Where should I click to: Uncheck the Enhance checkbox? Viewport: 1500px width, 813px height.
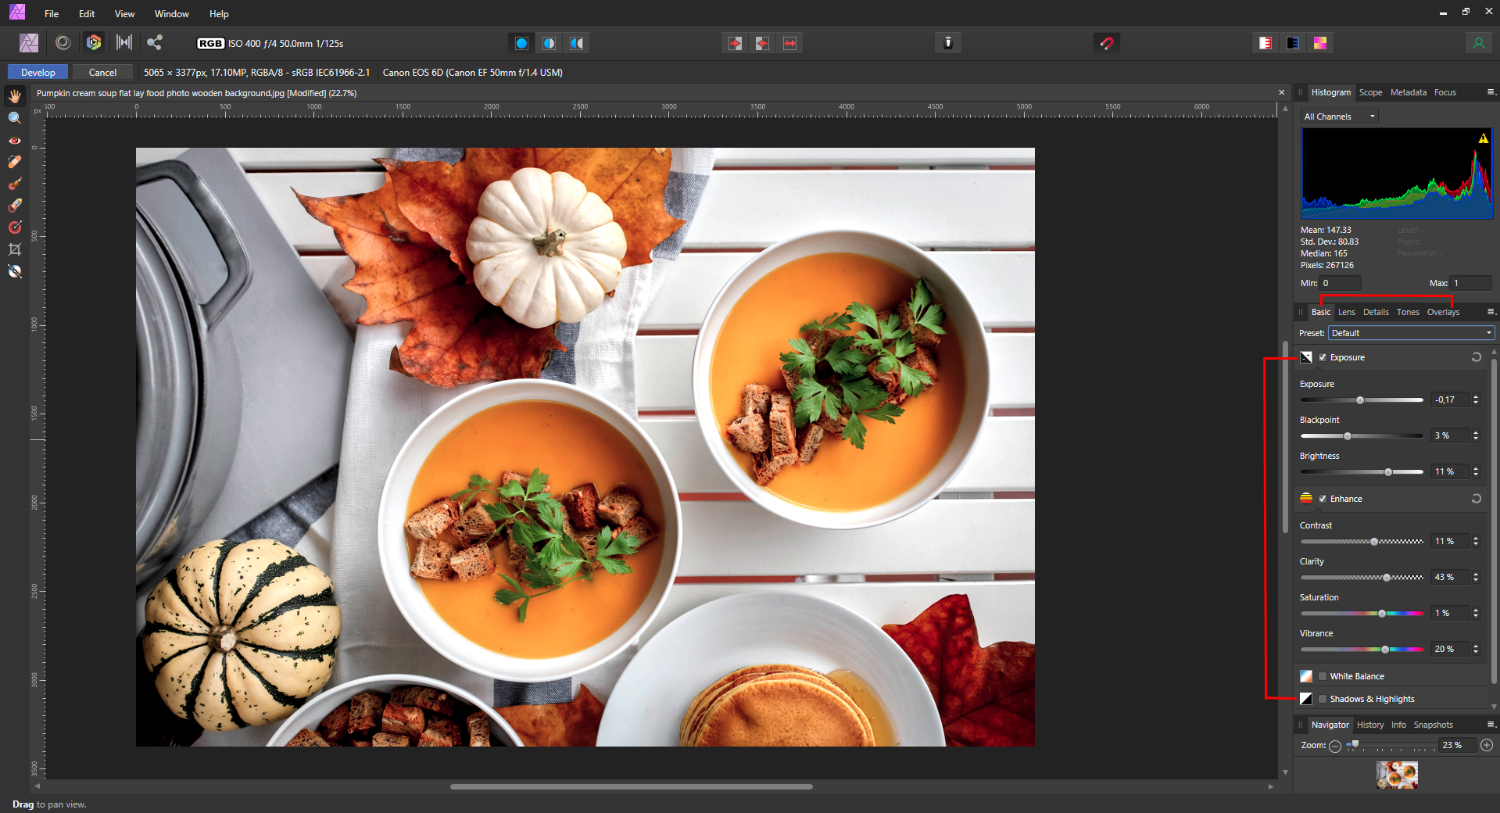[1322, 499]
